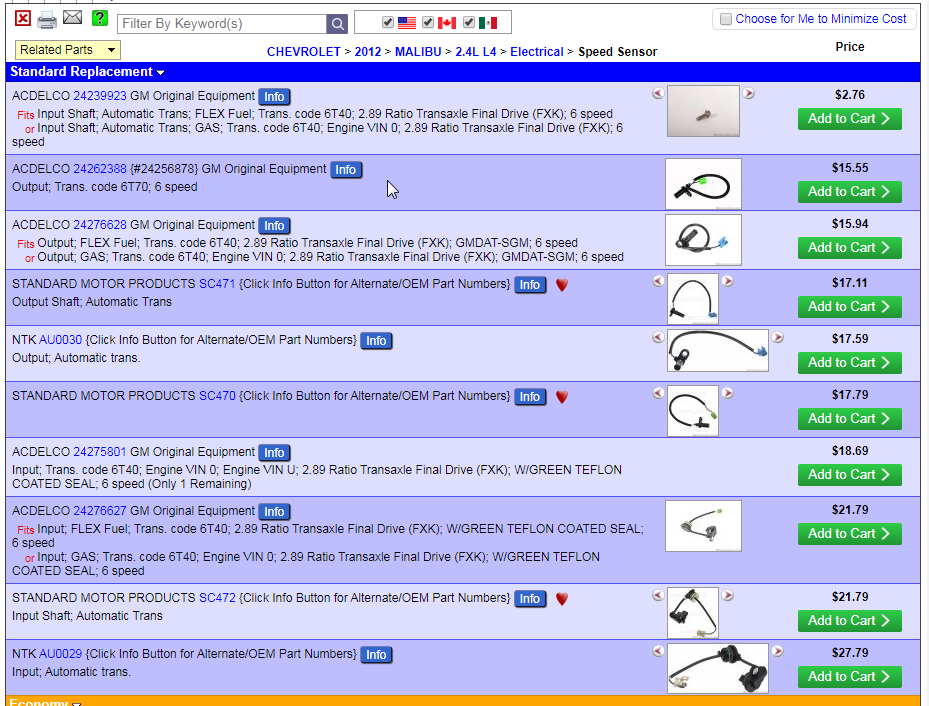Click heart icon for SC471
This screenshot has height=706, width=929.
562,285
